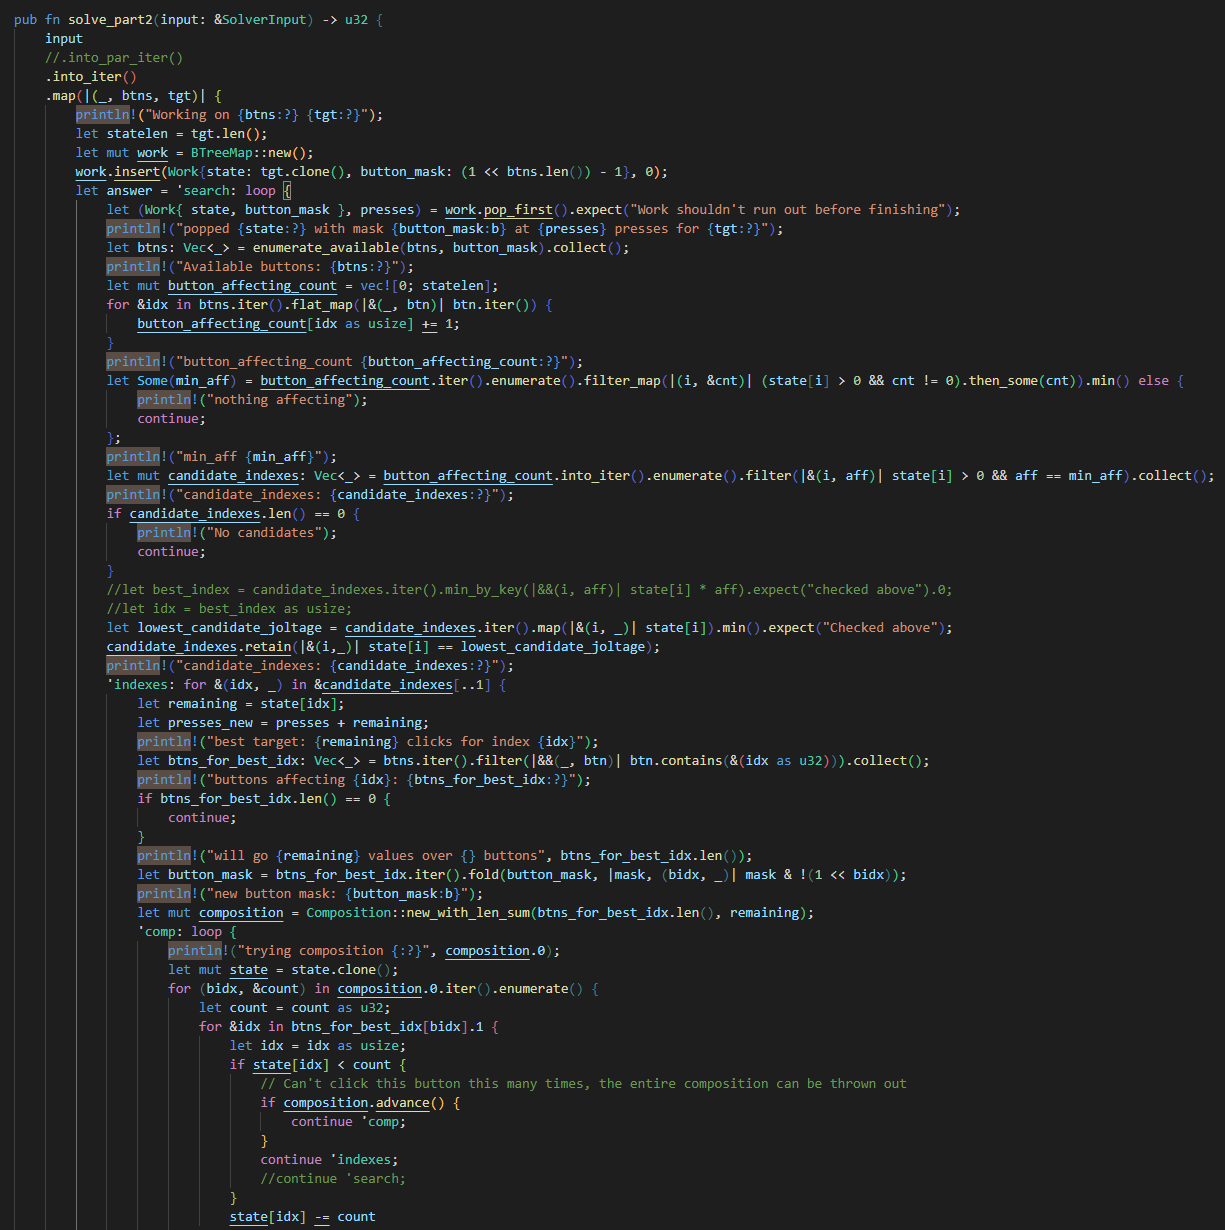This screenshot has height=1230, width=1225.
Task: Click the let statelen = tgt.len() line
Action: [172, 133]
